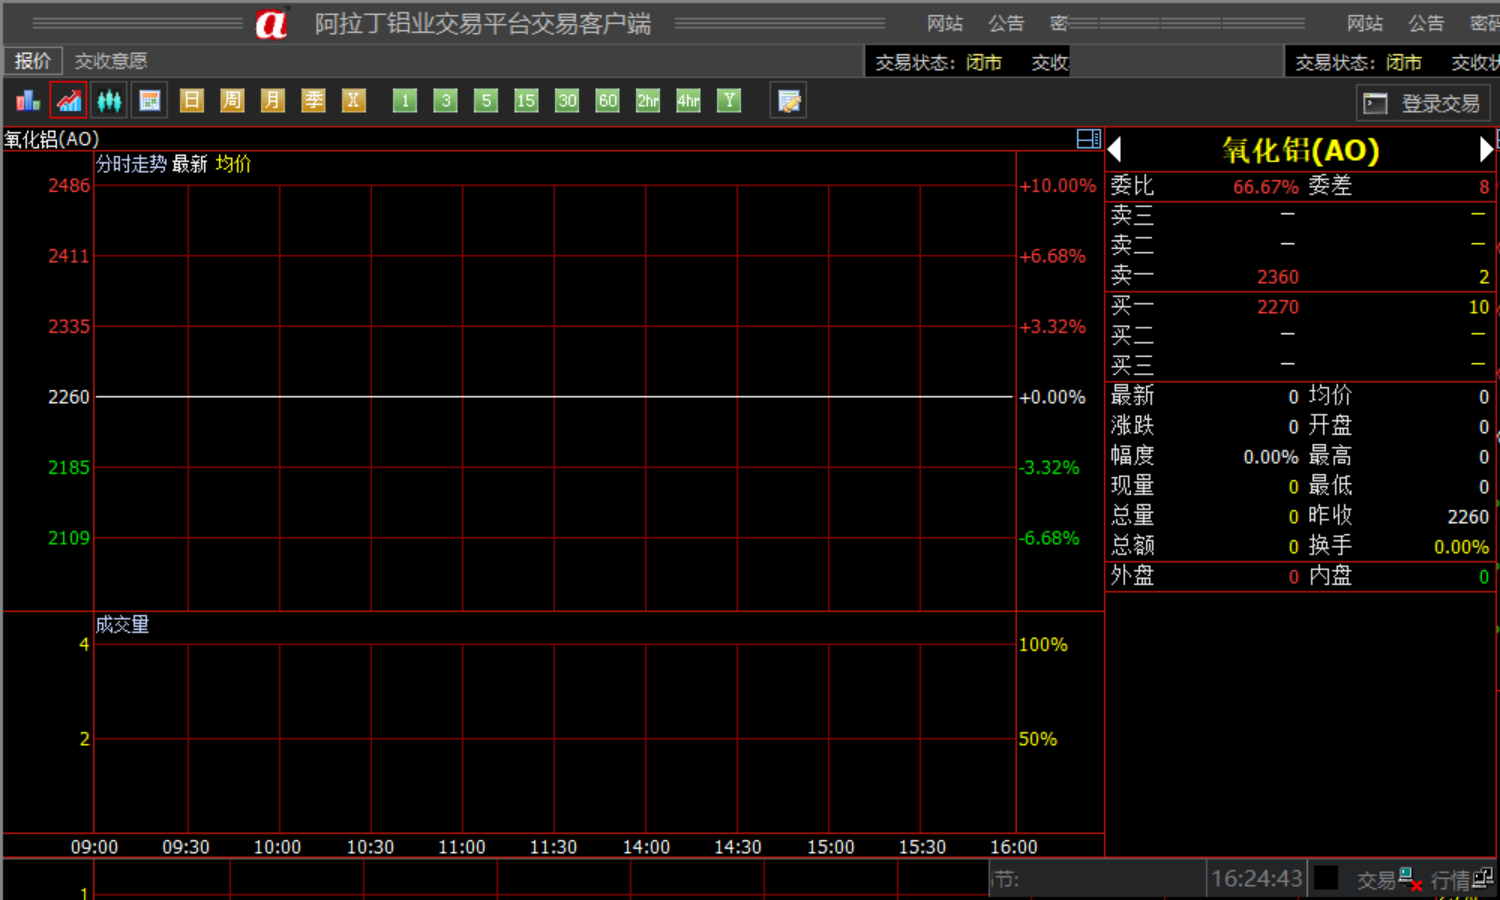Select the 1-minute interval button
Screen dimensions: 1500x900
coord(405,101)
